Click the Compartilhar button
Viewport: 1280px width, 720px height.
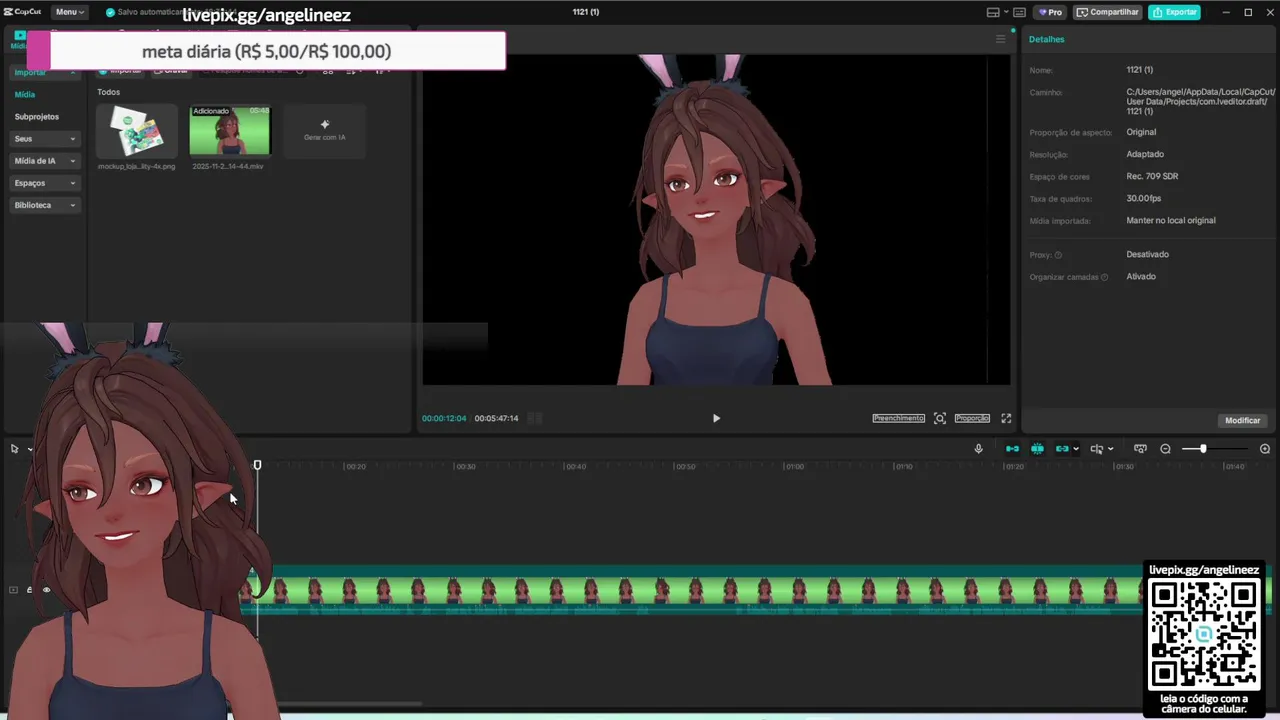[x=1108, y=12]
